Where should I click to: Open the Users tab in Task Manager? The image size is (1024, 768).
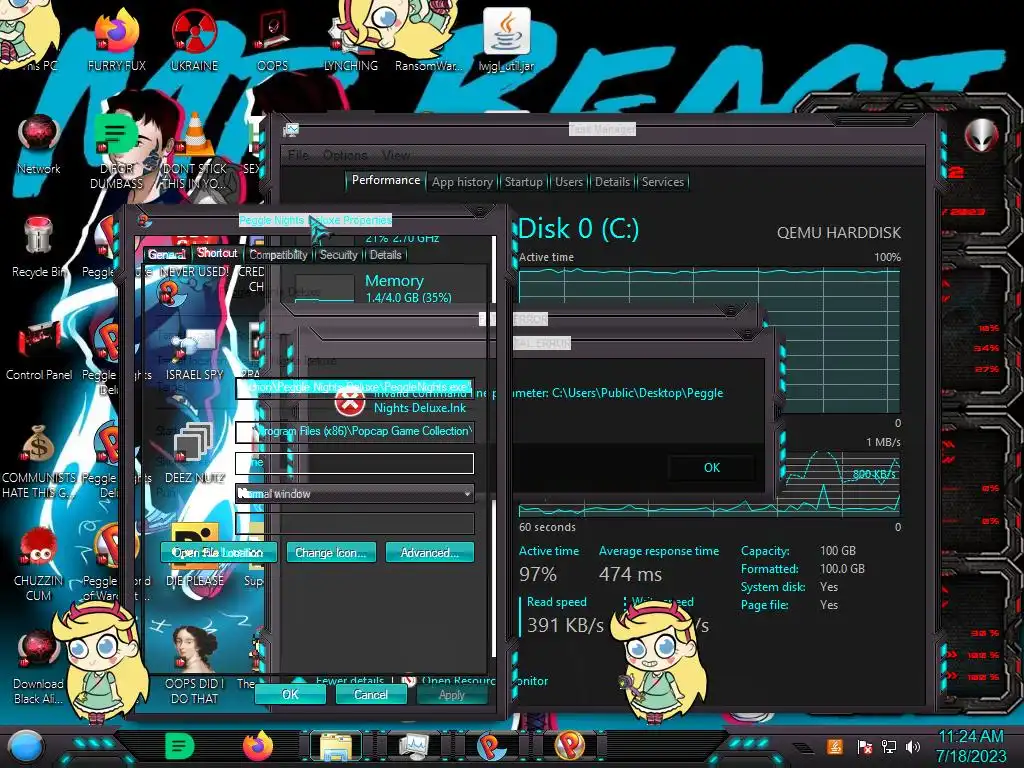(569, 182)
